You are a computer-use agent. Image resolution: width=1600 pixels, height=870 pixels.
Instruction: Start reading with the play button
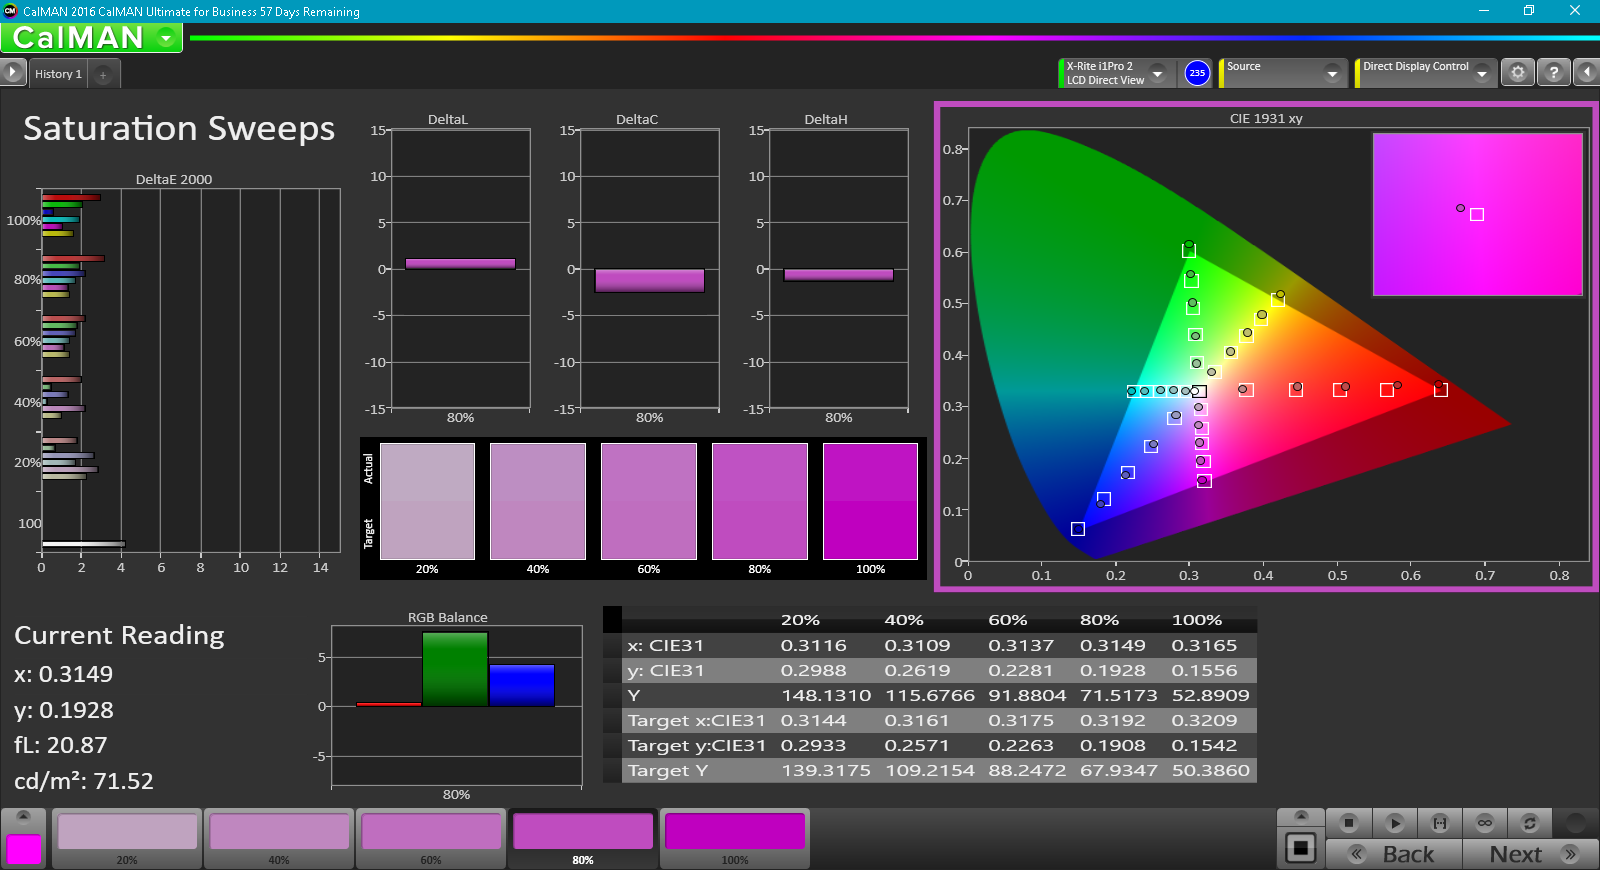(x=1394, y=823)
